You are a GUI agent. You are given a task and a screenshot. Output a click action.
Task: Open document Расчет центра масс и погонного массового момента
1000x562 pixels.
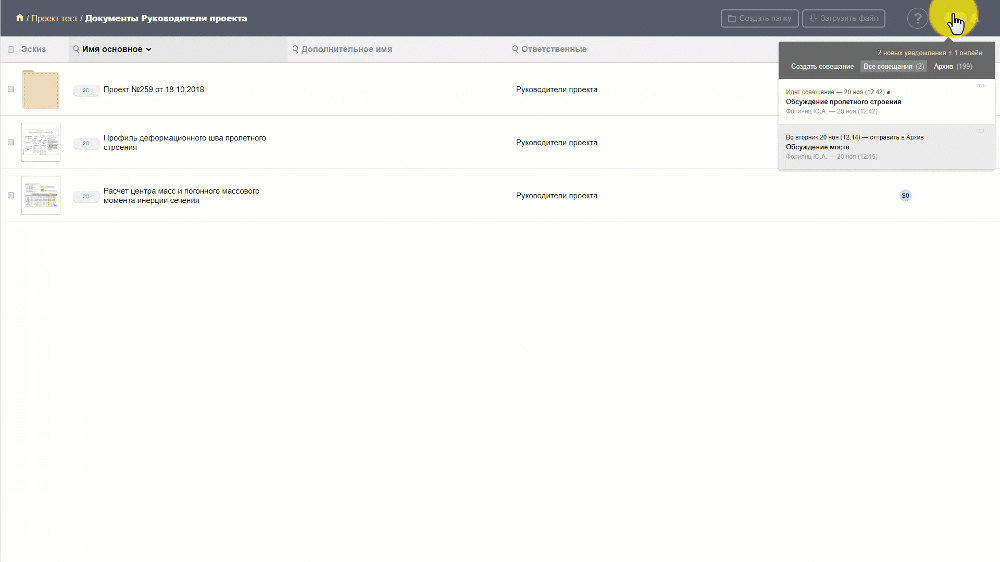coord(181,195)
